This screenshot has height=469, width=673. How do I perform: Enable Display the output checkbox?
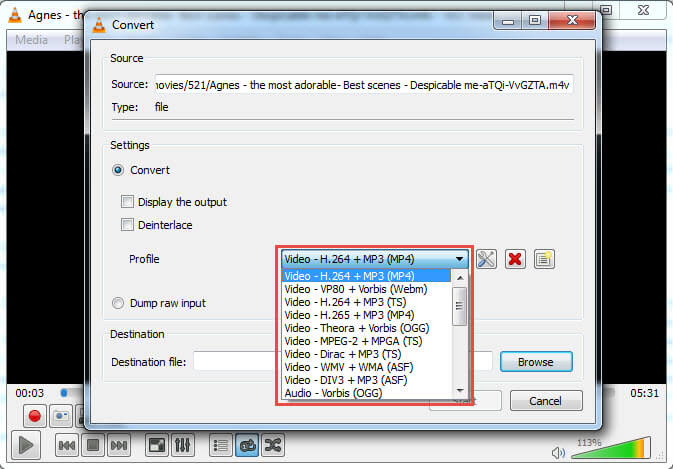(x=127, y=202)
